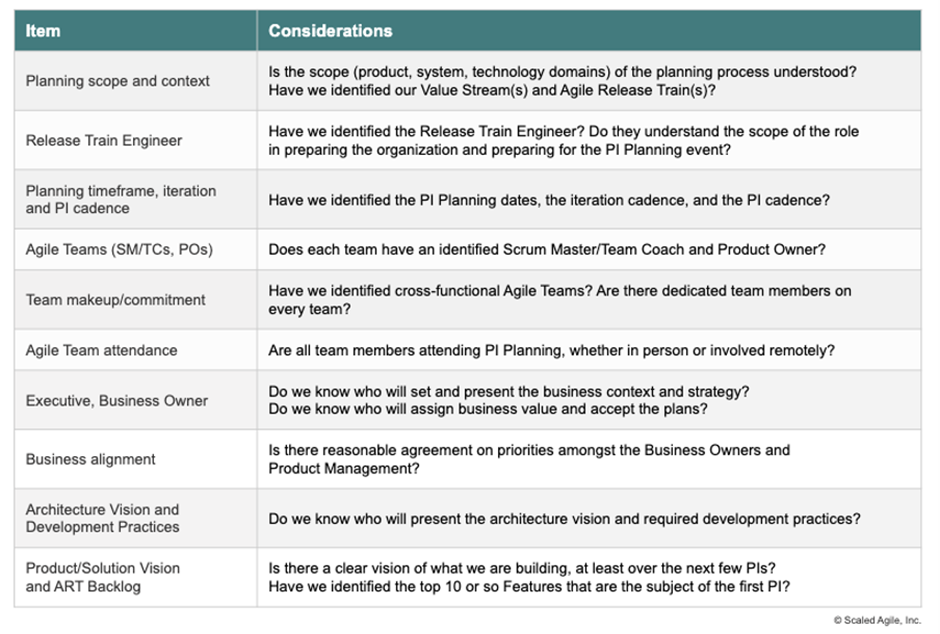Select the top 10 Features question text
Viewport: 940px width, 634px height.
[x=528, y=587]
